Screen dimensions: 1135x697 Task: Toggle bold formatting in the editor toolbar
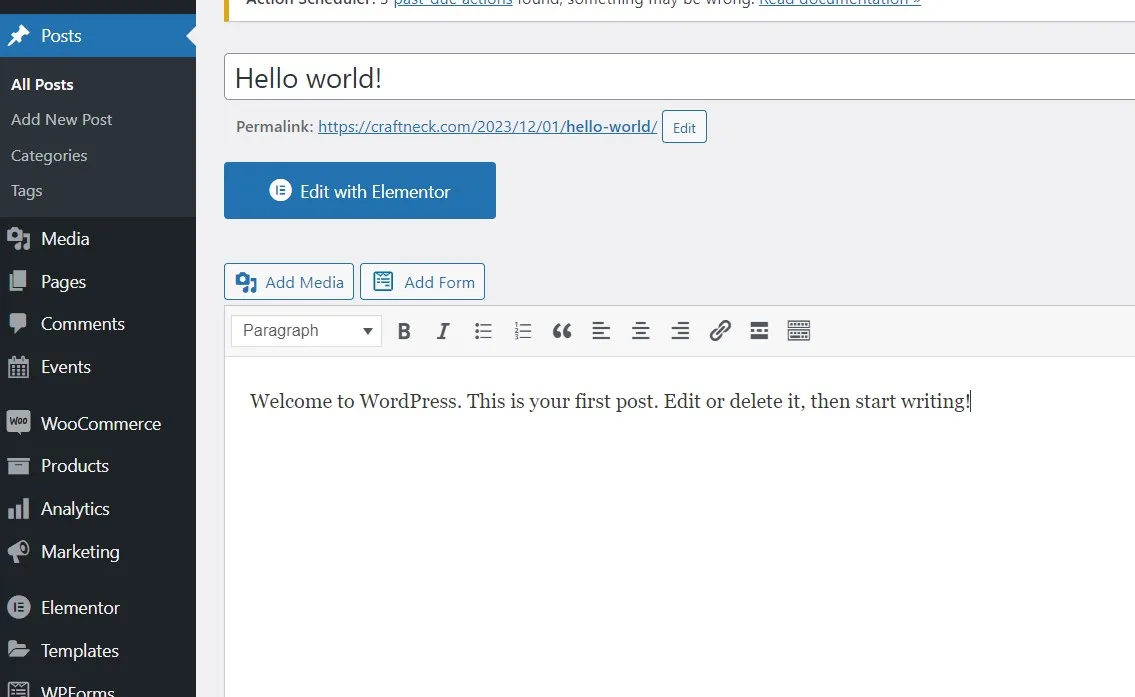click(404, 331)
